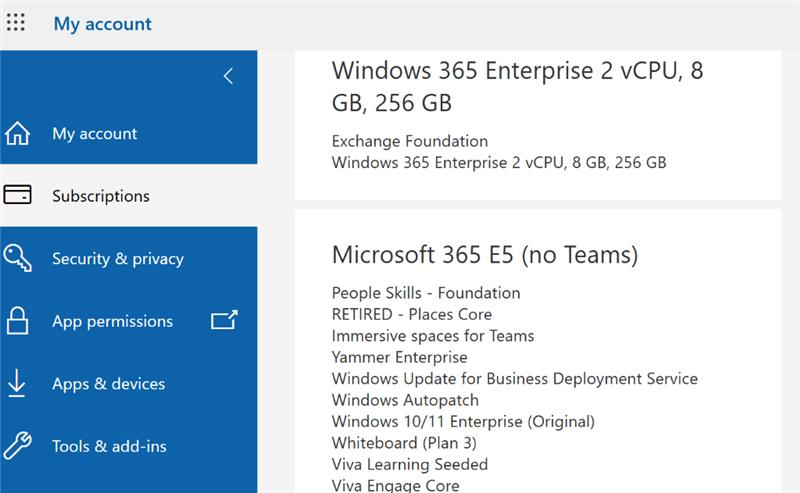Click the My account header title

[x=103, y=24]
